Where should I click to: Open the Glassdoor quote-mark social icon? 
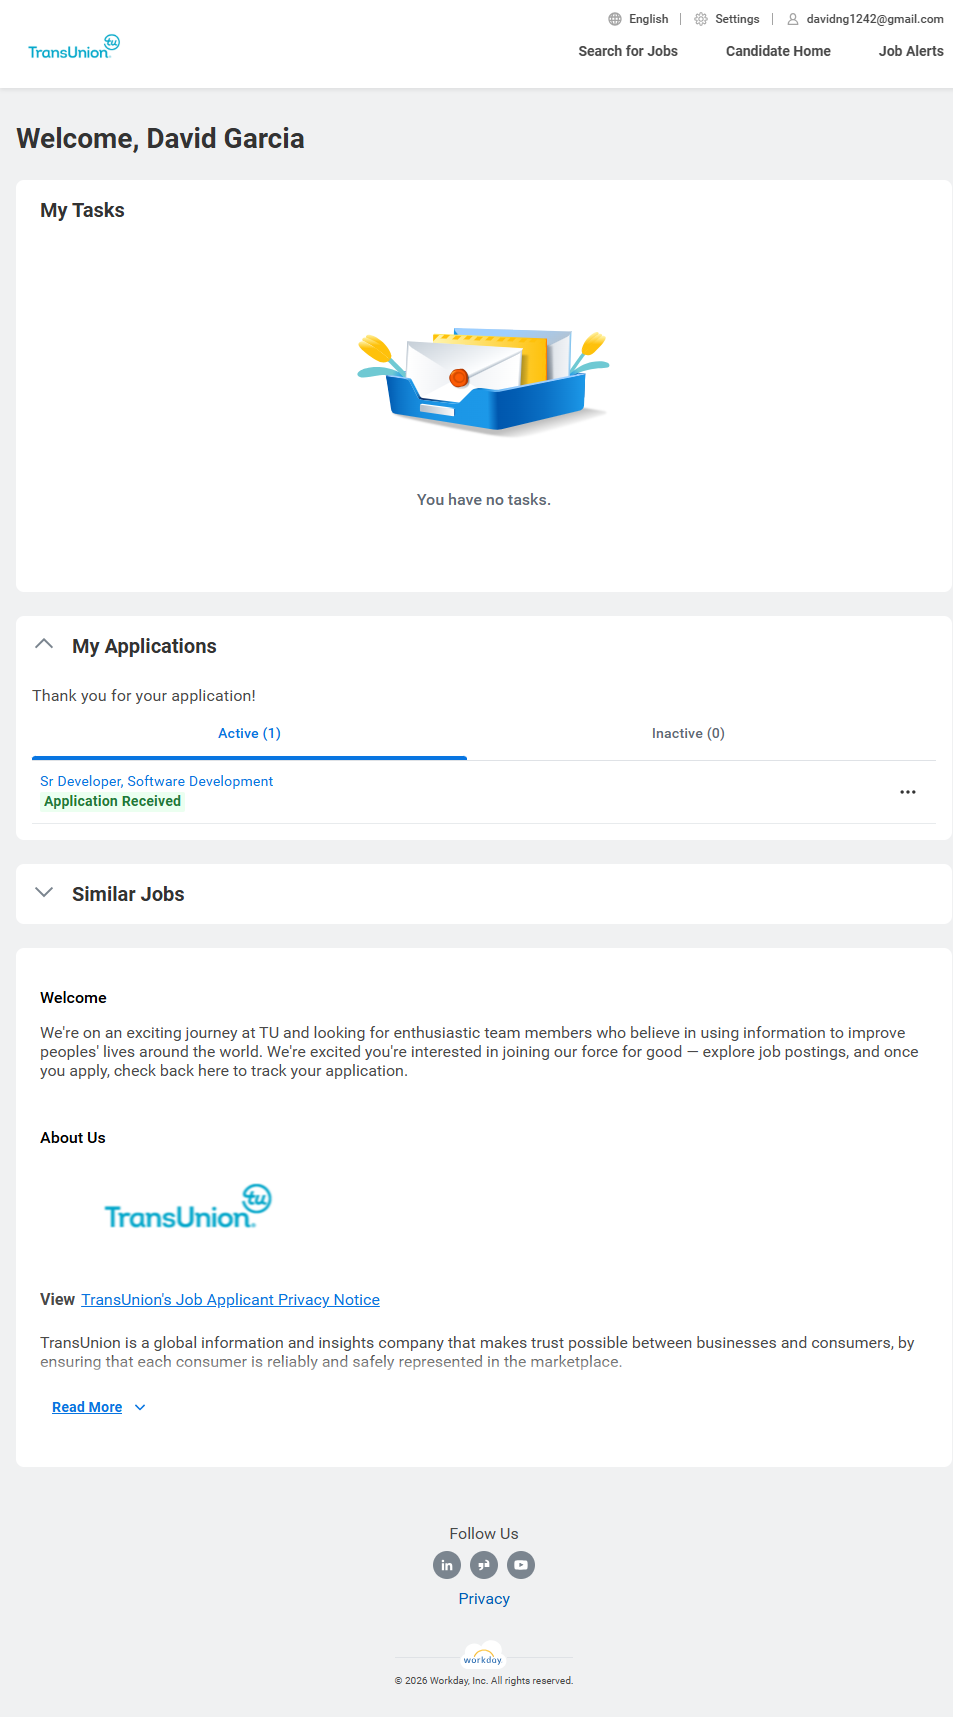click(x=484, y=1565)
